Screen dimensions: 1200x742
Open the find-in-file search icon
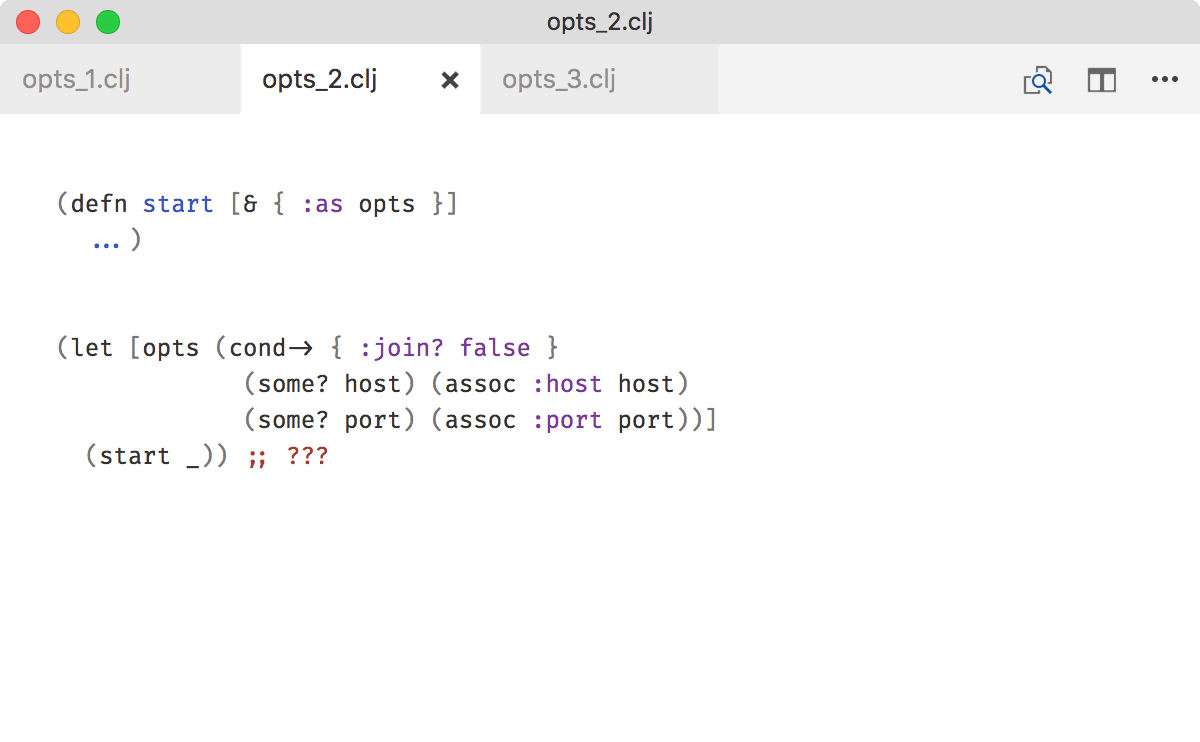pyautogui.click(x=1037, y=80)
